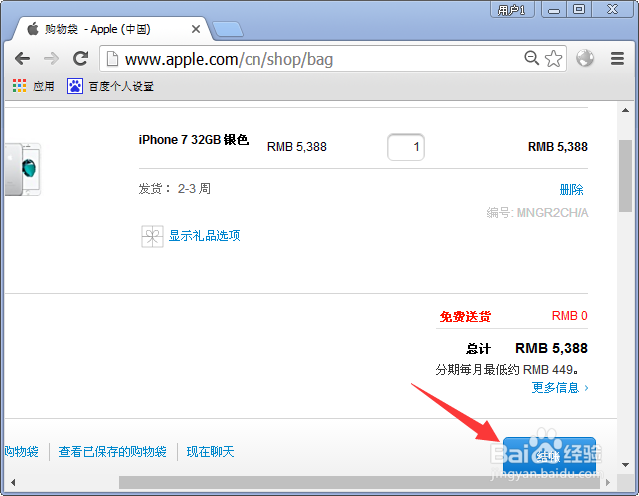Click the 用户1 profile button
639x496 pixels.
click(x=512, y=9)
